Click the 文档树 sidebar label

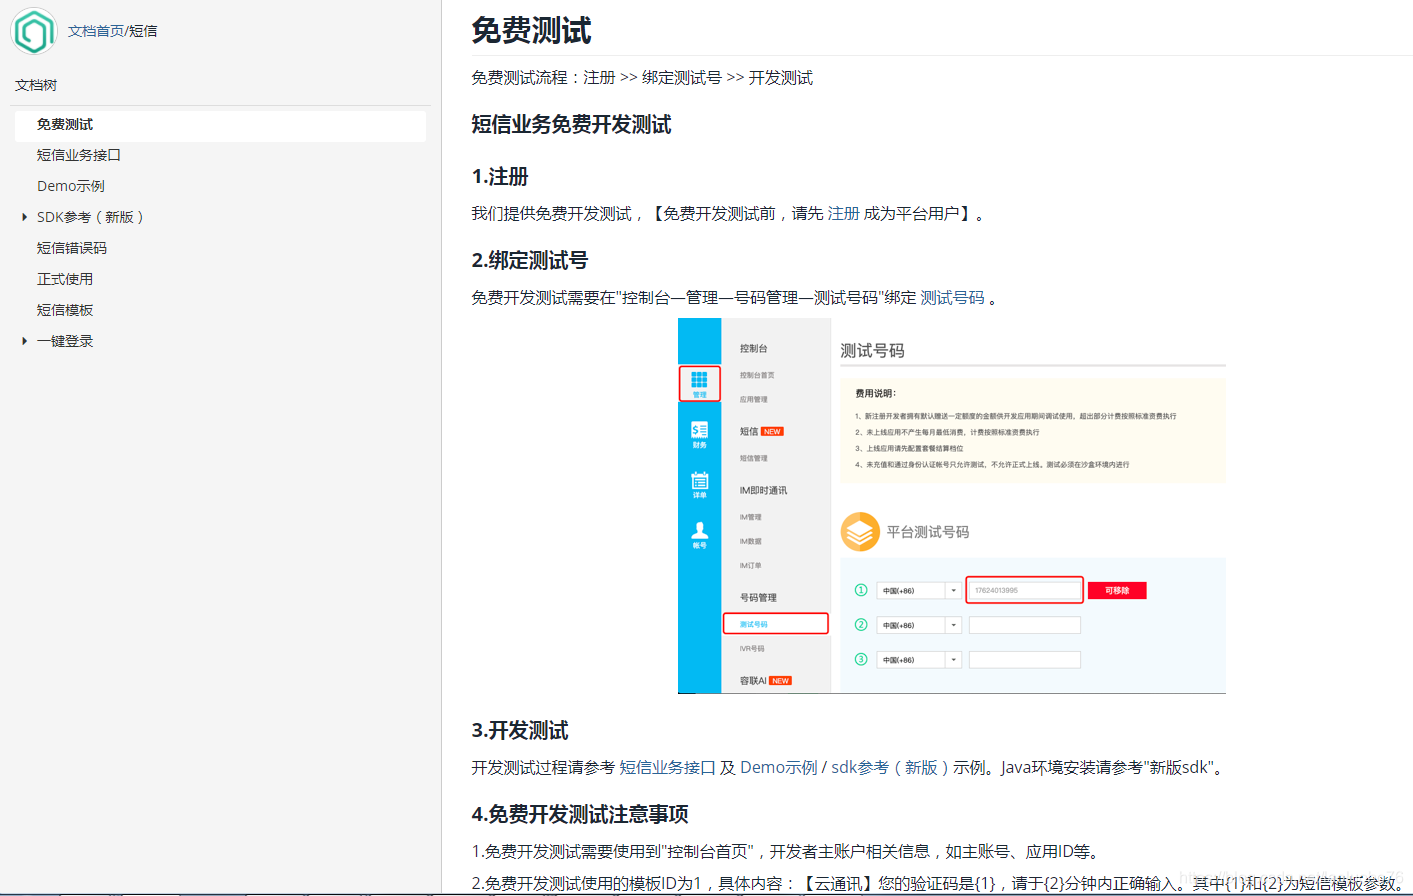click(36, 85)
